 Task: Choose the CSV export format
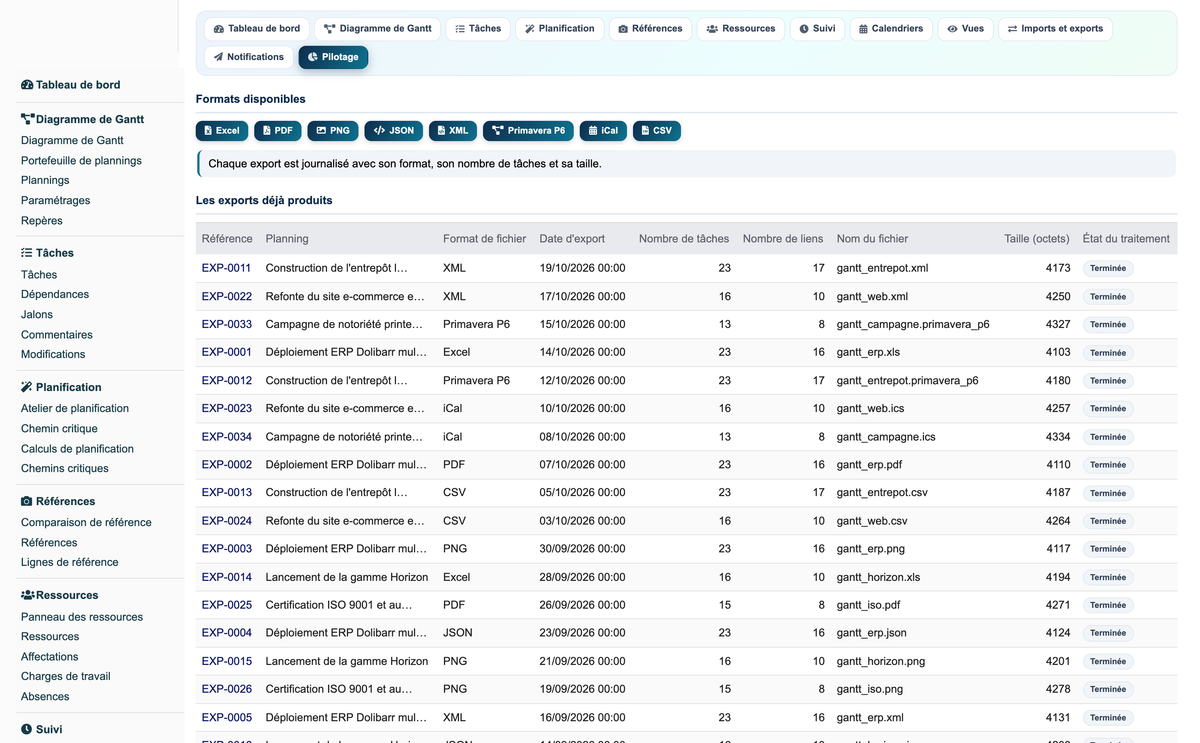pyautogui.click(x=657, y=130)
